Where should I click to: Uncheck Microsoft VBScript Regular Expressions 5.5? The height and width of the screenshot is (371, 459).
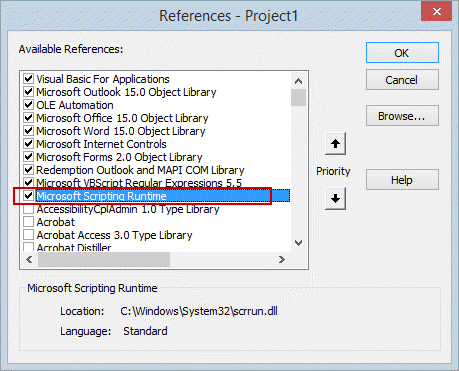pos(28,183)
